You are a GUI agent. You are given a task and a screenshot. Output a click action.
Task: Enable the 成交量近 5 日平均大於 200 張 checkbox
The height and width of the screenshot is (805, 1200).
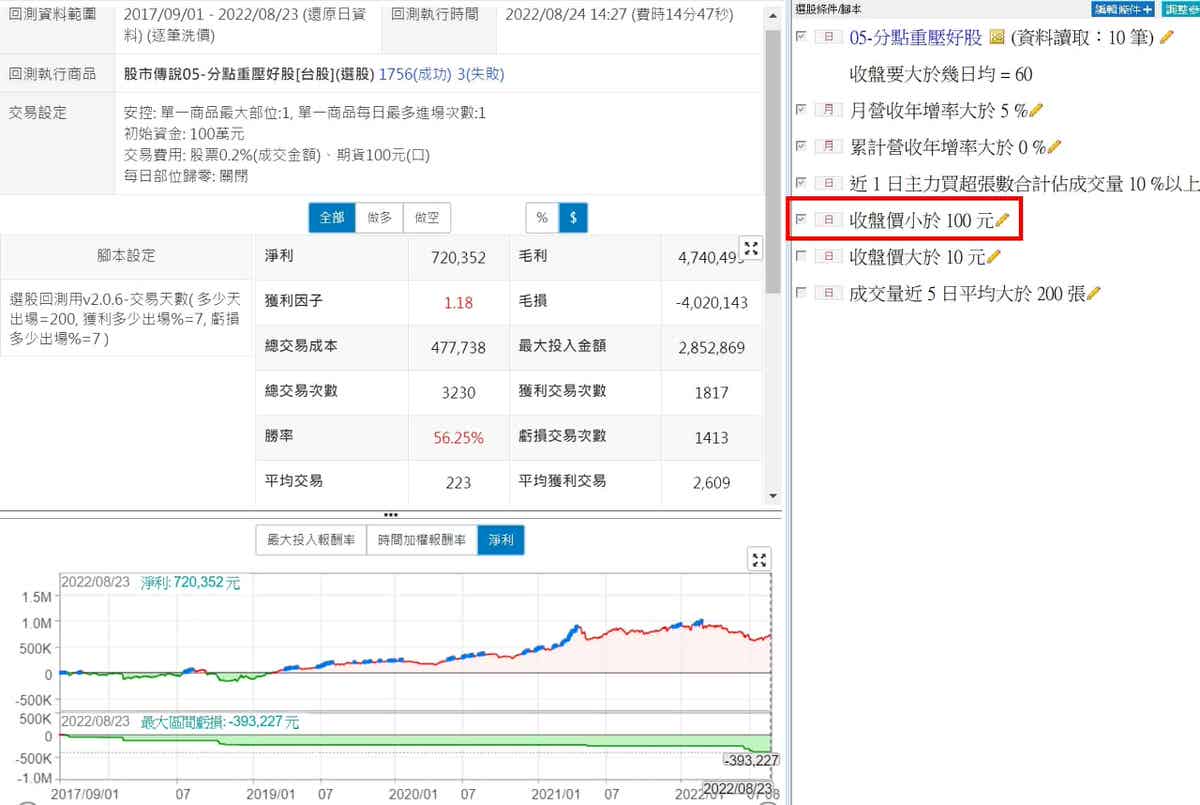pos(800,292)
